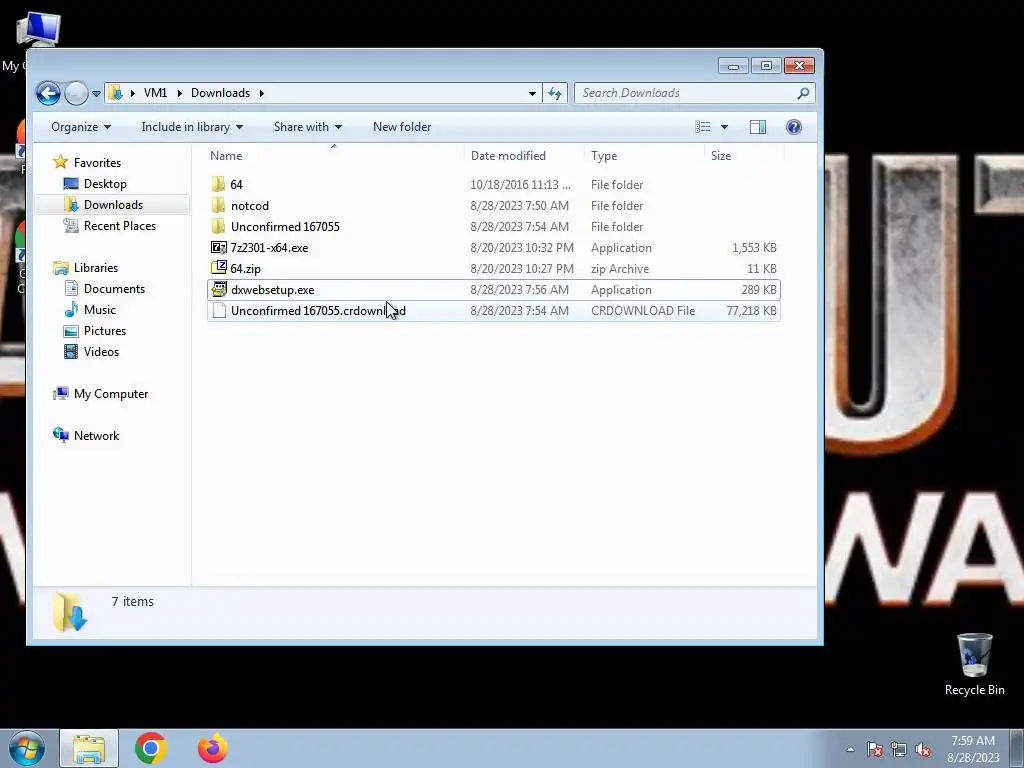Image resolution: width=1024 pixels, height=768 pixels.
Task: Launch Firefox from the taskbar
Action: pyautogui.click(x=213, y=748)
